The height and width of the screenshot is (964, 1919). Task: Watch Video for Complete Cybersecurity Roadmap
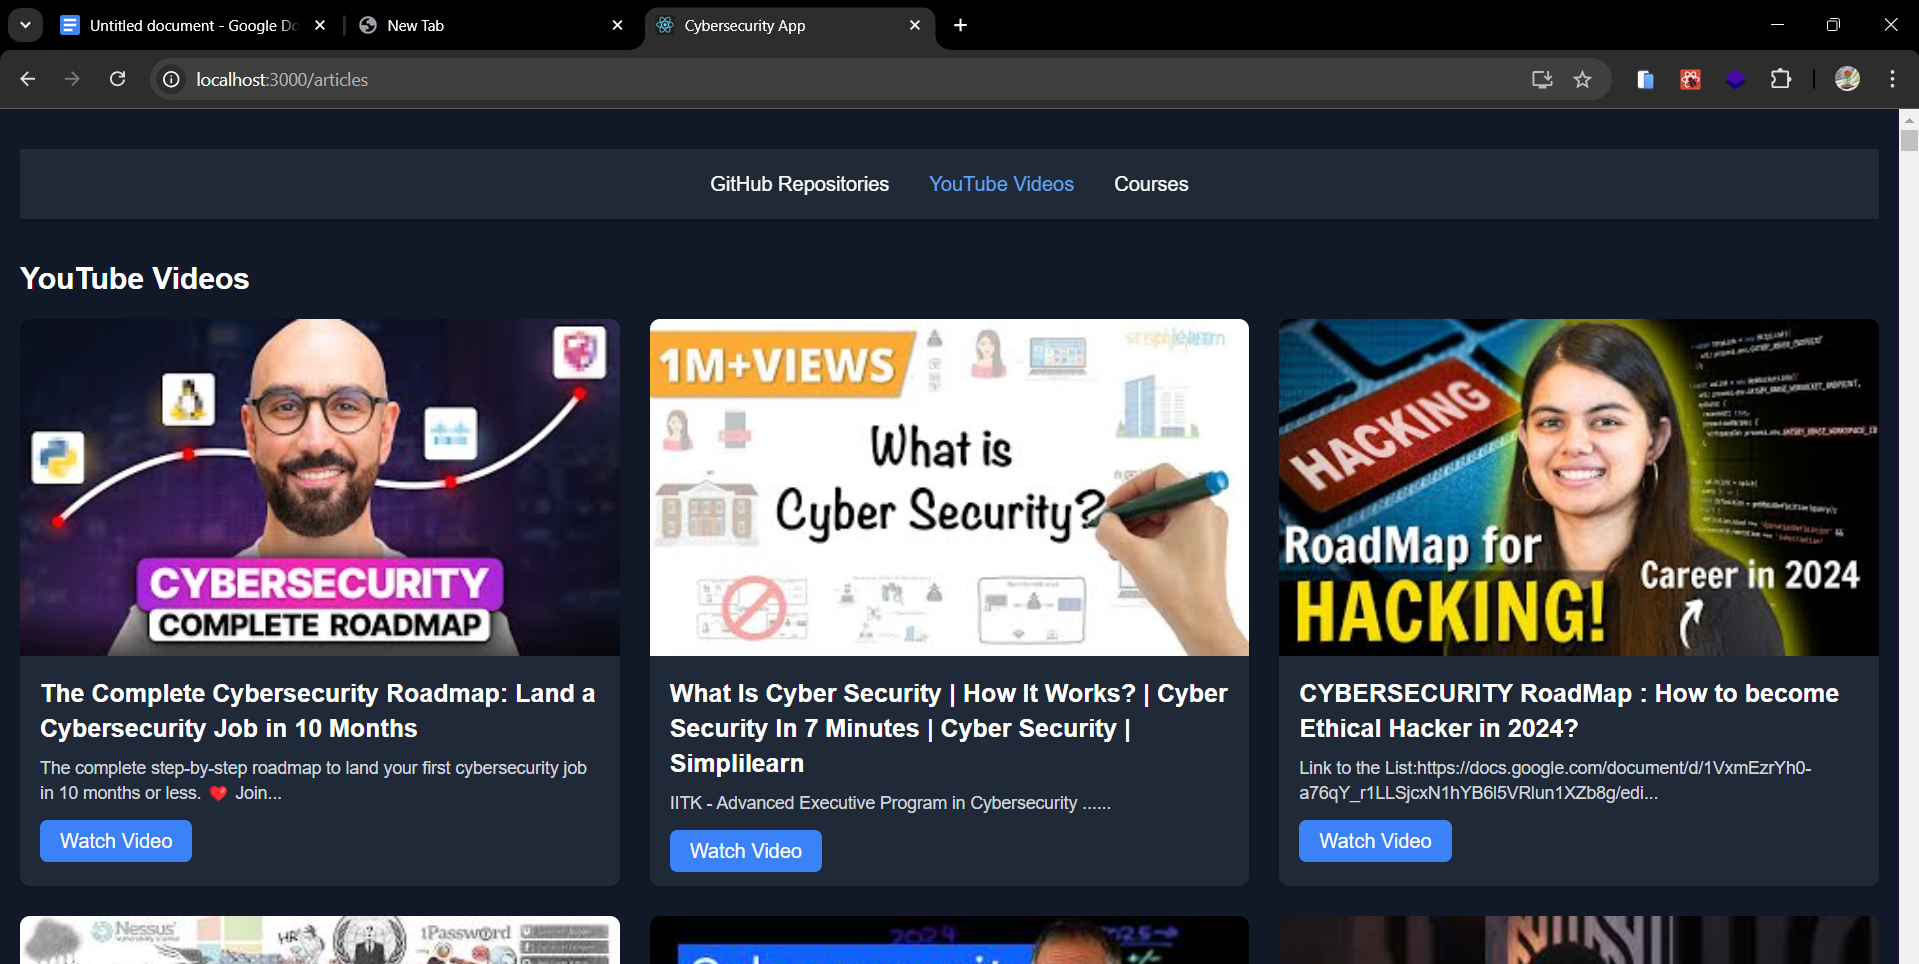116,841
